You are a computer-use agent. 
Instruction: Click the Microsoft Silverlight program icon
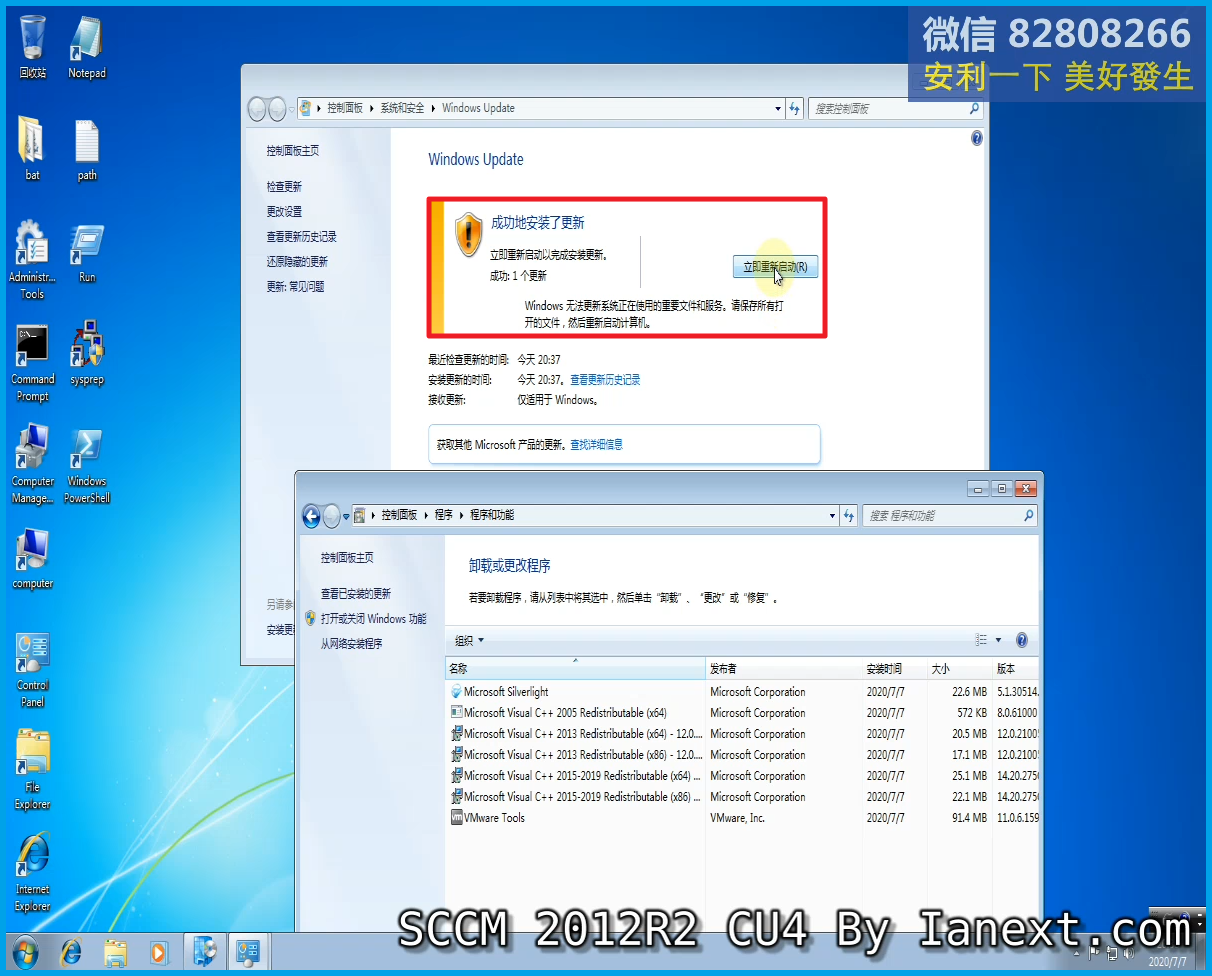click(456, 692)
